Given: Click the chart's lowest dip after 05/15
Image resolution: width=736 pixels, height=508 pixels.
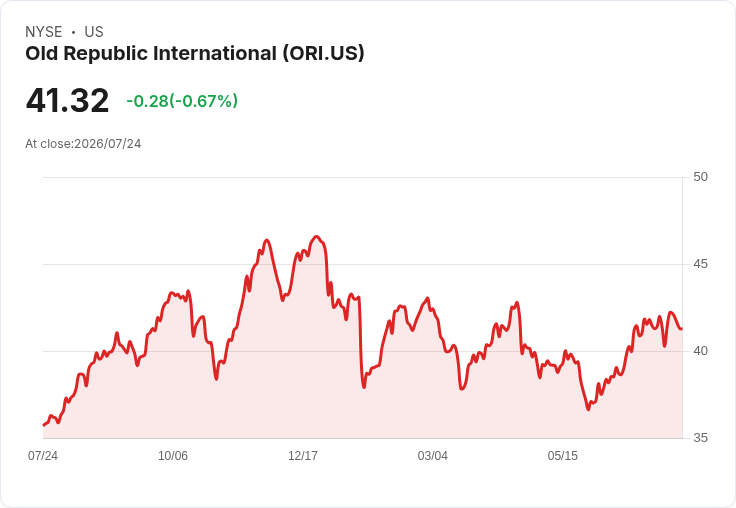Looking at the screenshot, I should 588,409.
